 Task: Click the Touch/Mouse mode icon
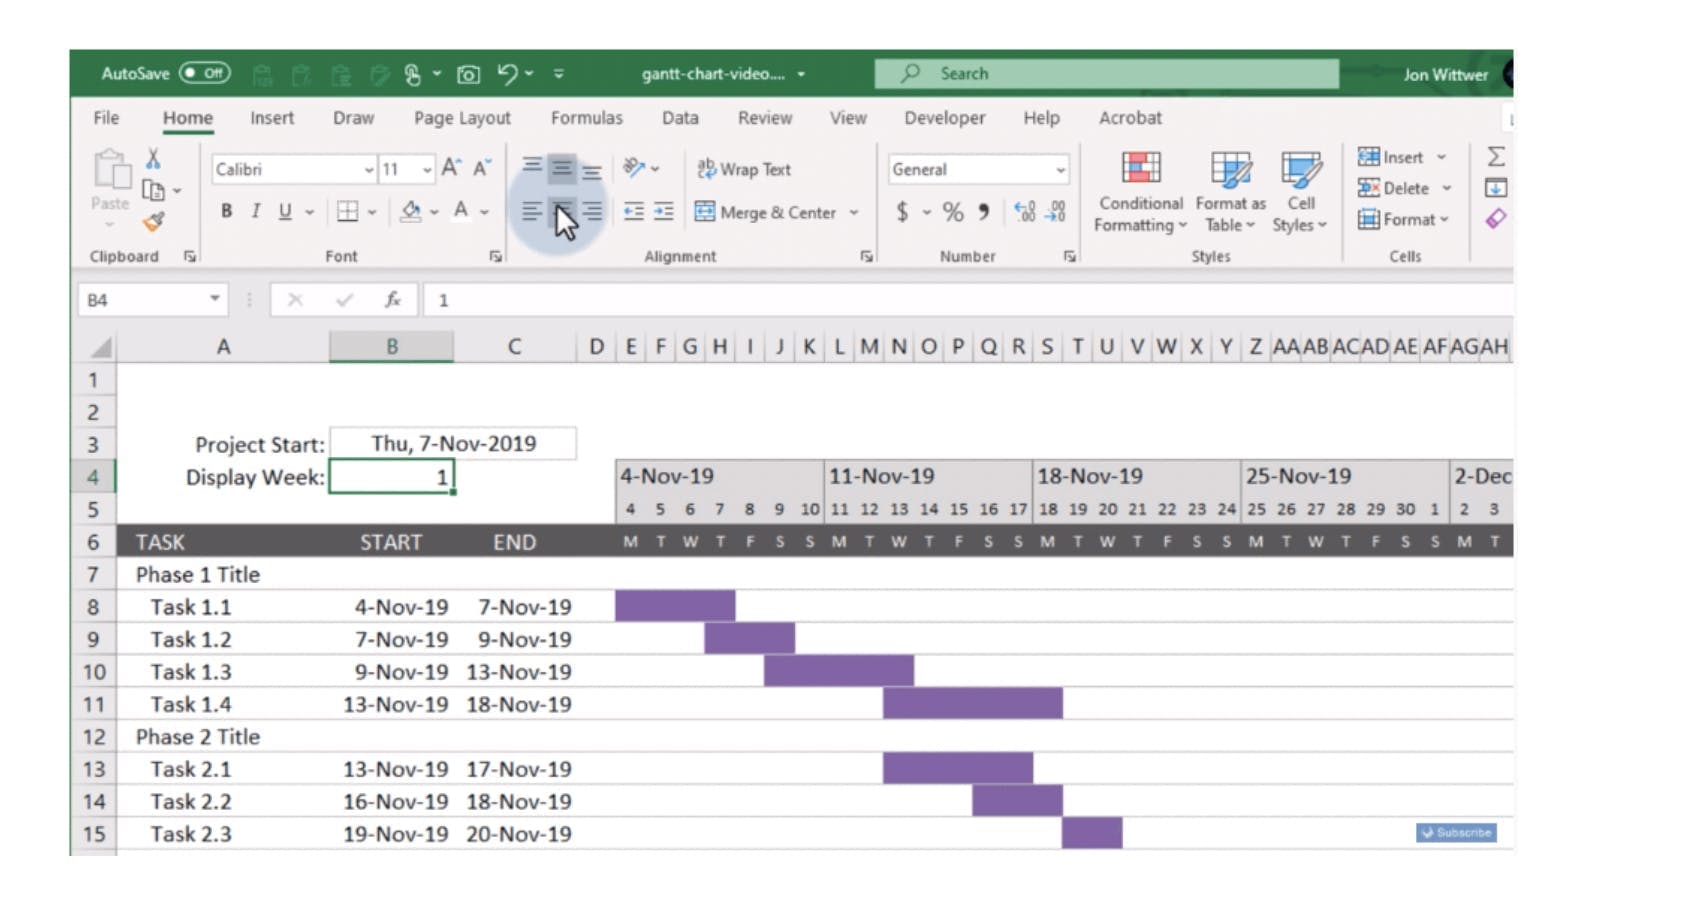click(x=412, y=74)
